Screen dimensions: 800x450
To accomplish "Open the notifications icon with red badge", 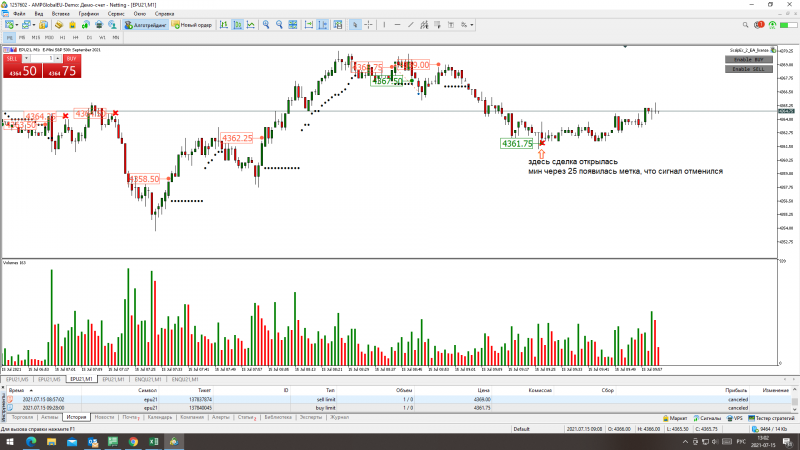I will (759, 24).
